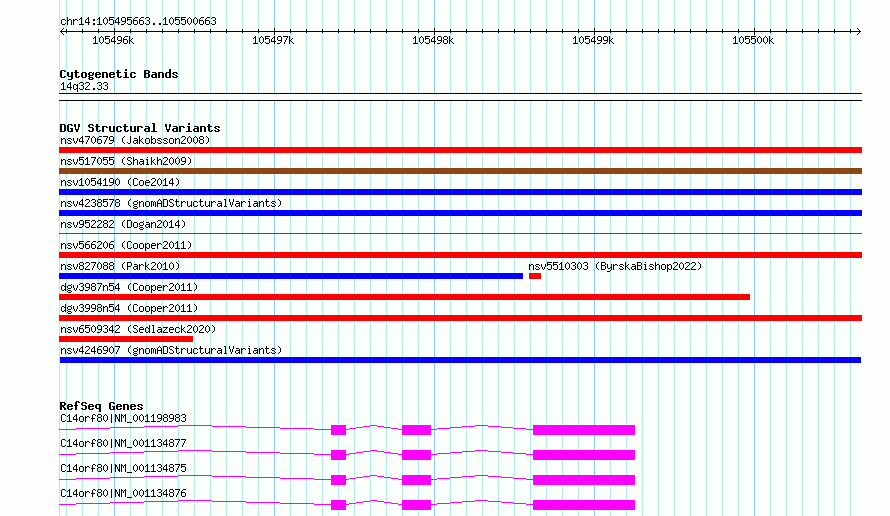Click the nsv470679 (Jakobsson2008) red variant bar
Image resolution: width=890 pixels, height=516 pixels.
click(x=460, y=150)
